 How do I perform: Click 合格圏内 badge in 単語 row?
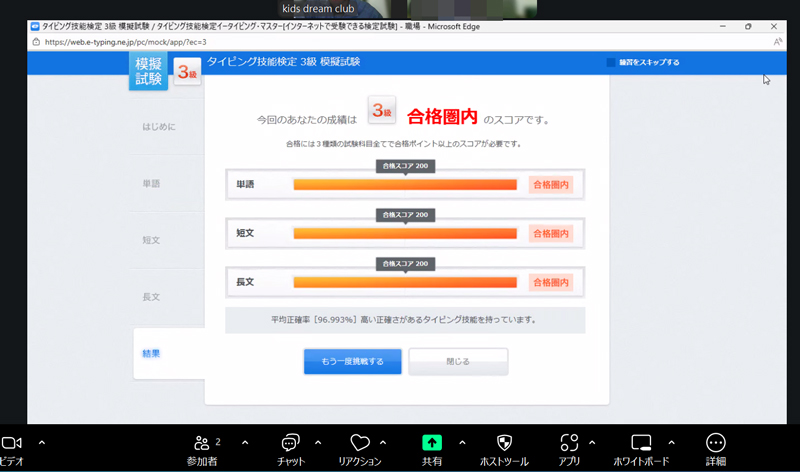point(551,185)
